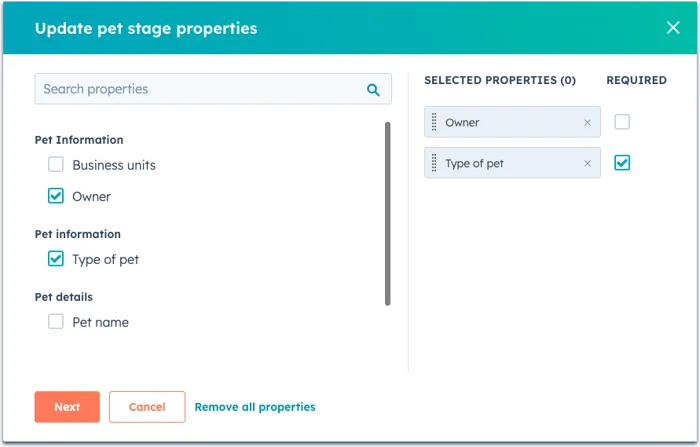Uncheck the Owner property checkbox
This screenshot has height=447, width=700.
click(x=56, y=196)
